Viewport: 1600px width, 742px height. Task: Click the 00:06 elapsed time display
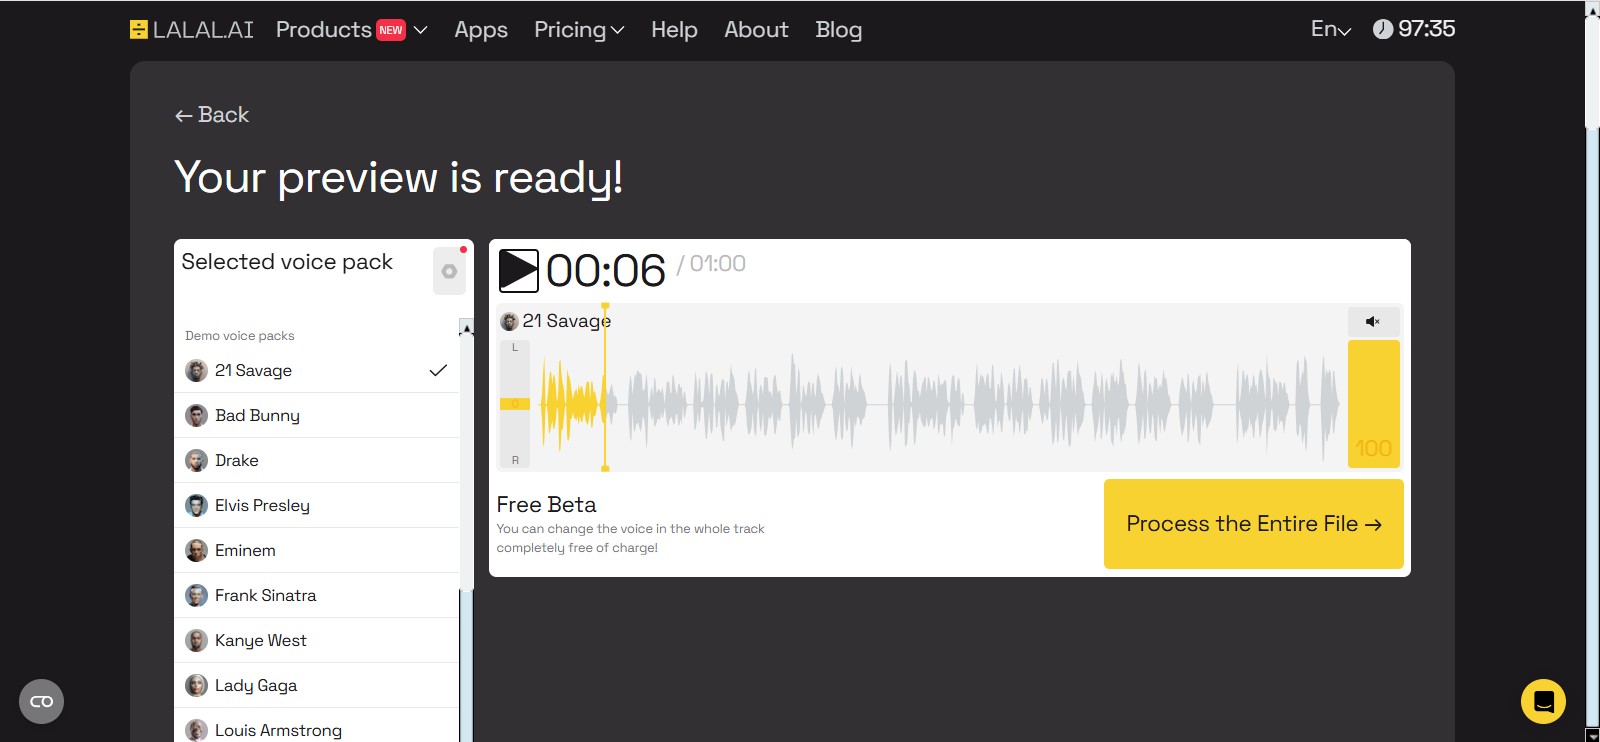[x=606, y=271]
